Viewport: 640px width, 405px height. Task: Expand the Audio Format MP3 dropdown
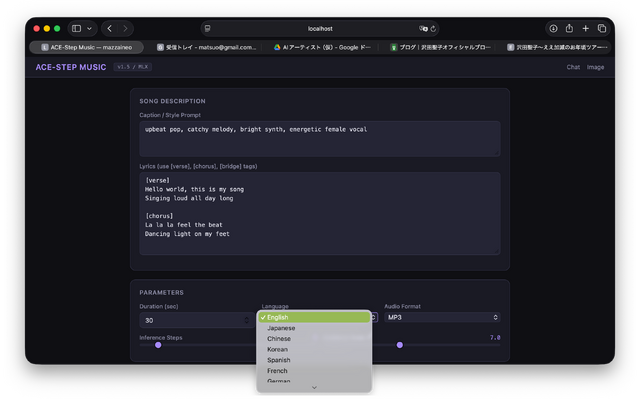tap(441, 318)
